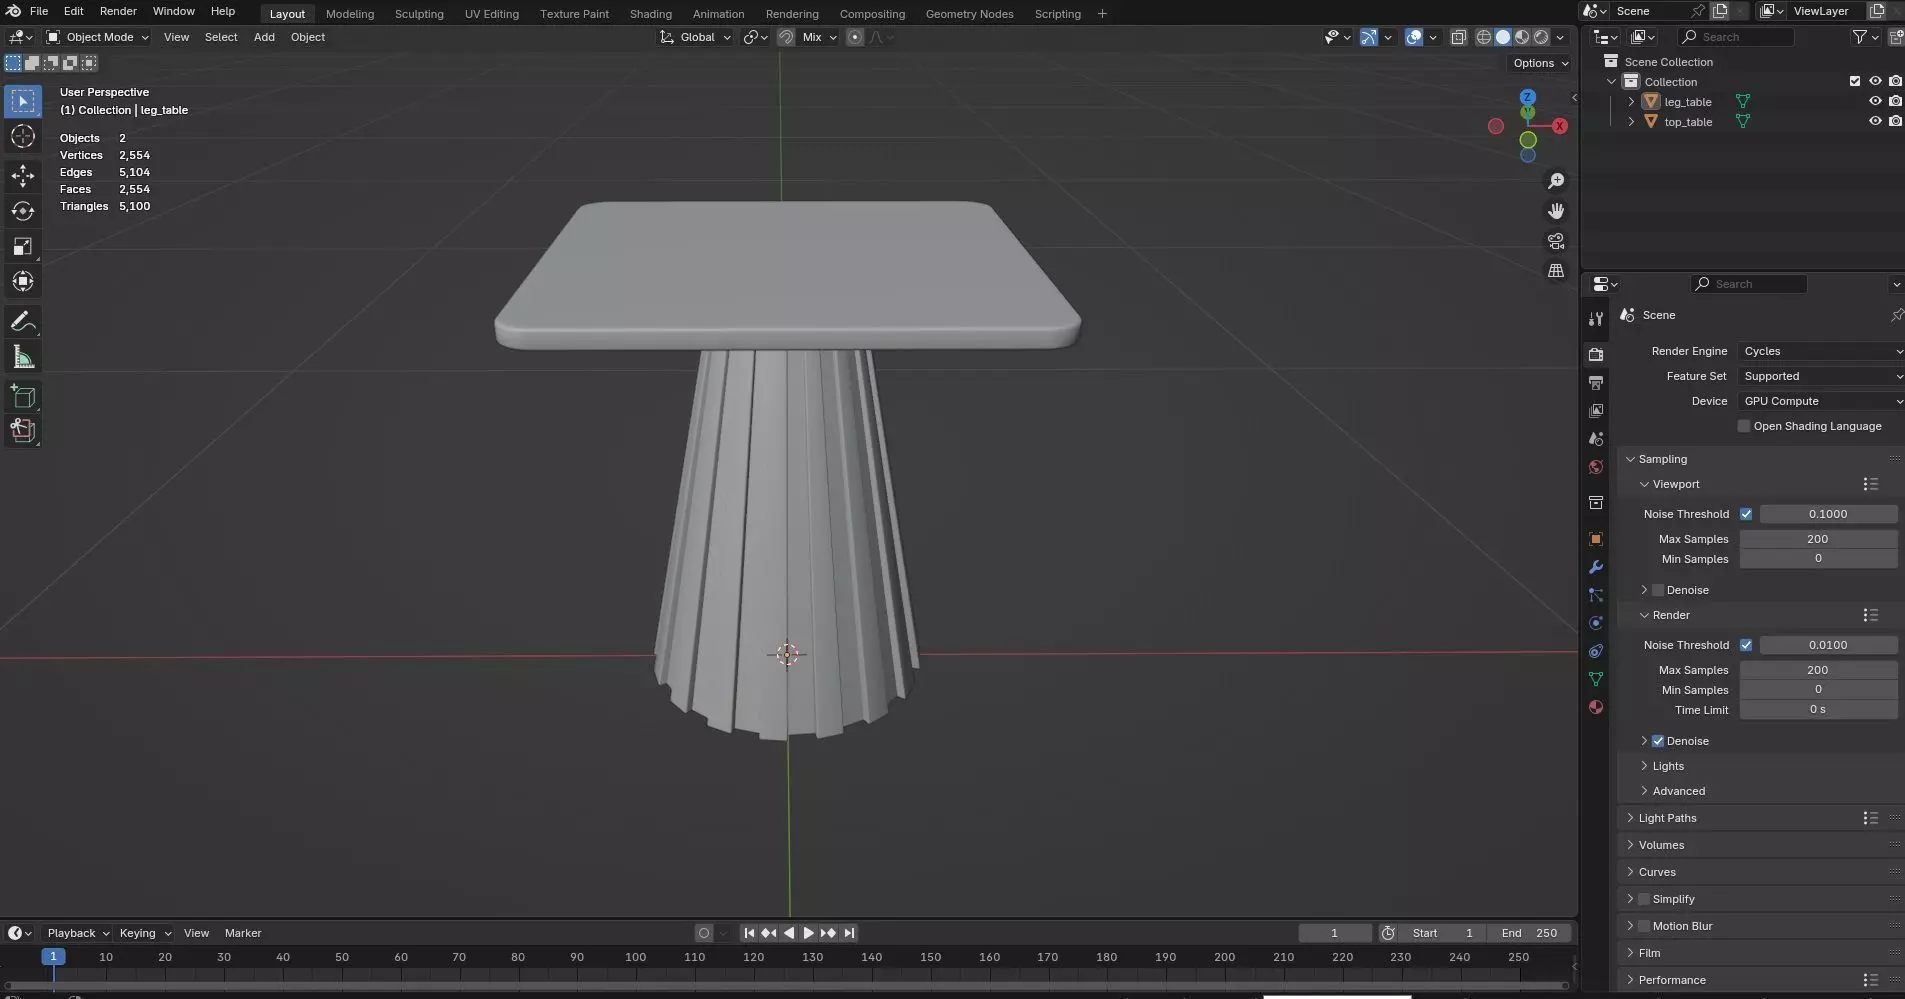Activate the Select Box tool
The height and width of the screenshot is (999, 1905).
coord(23,101)
